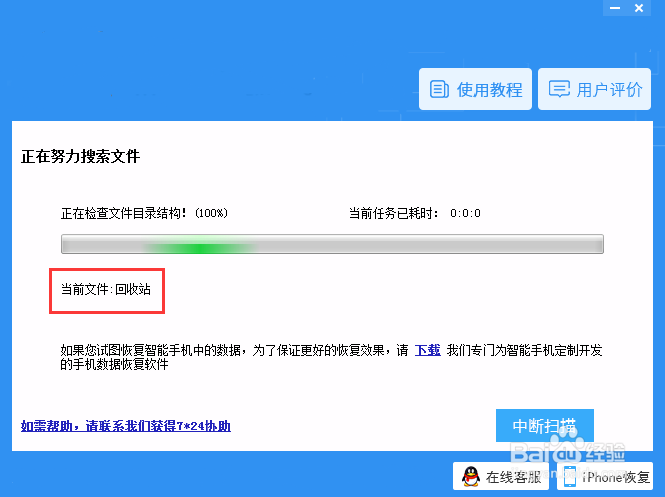Click the QQ penguin icon

click(x=471, y=477)
